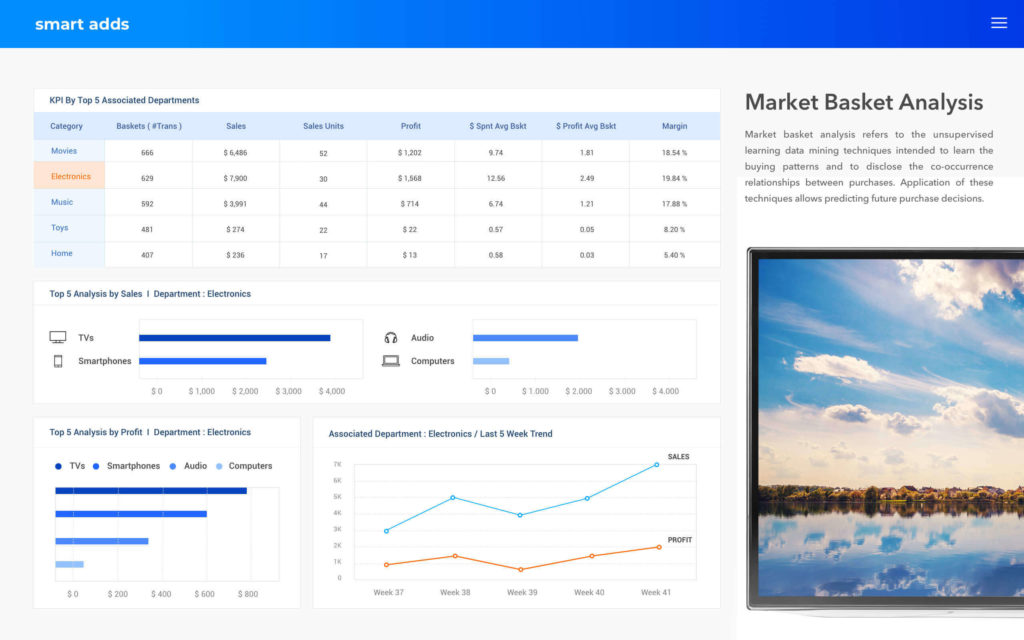This screenshot has height=640, width=1024.
Task: Click the lake landscape monitor image
Action: (890, 428)
